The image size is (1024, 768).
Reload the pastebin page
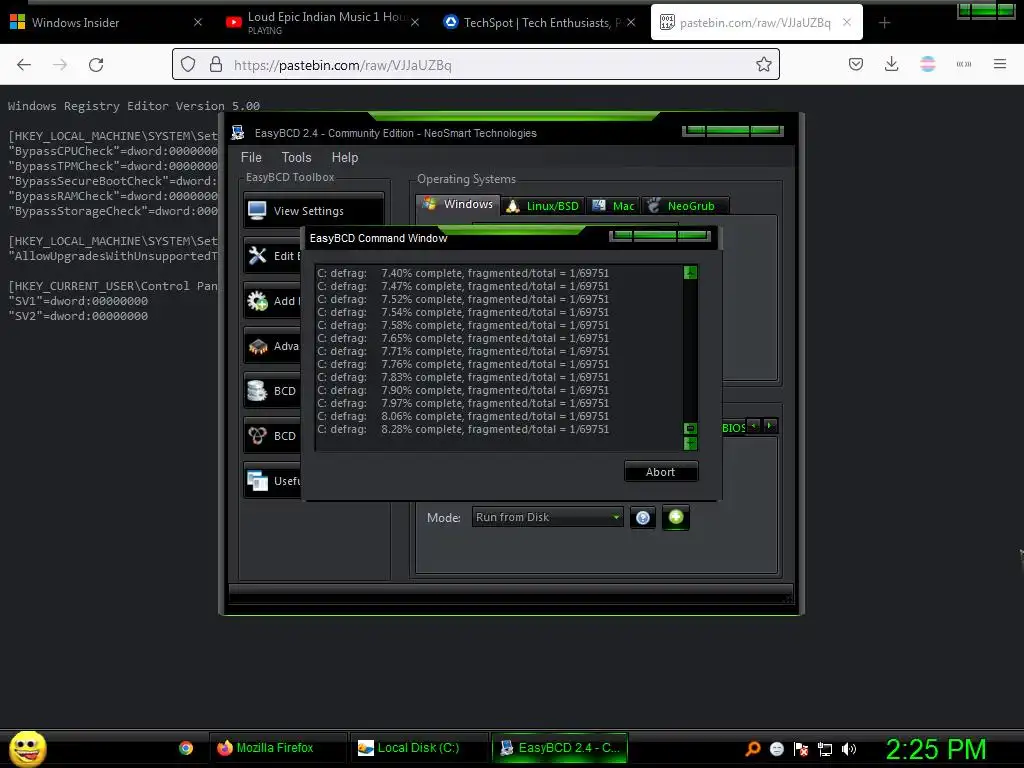(x=96, y=65)
